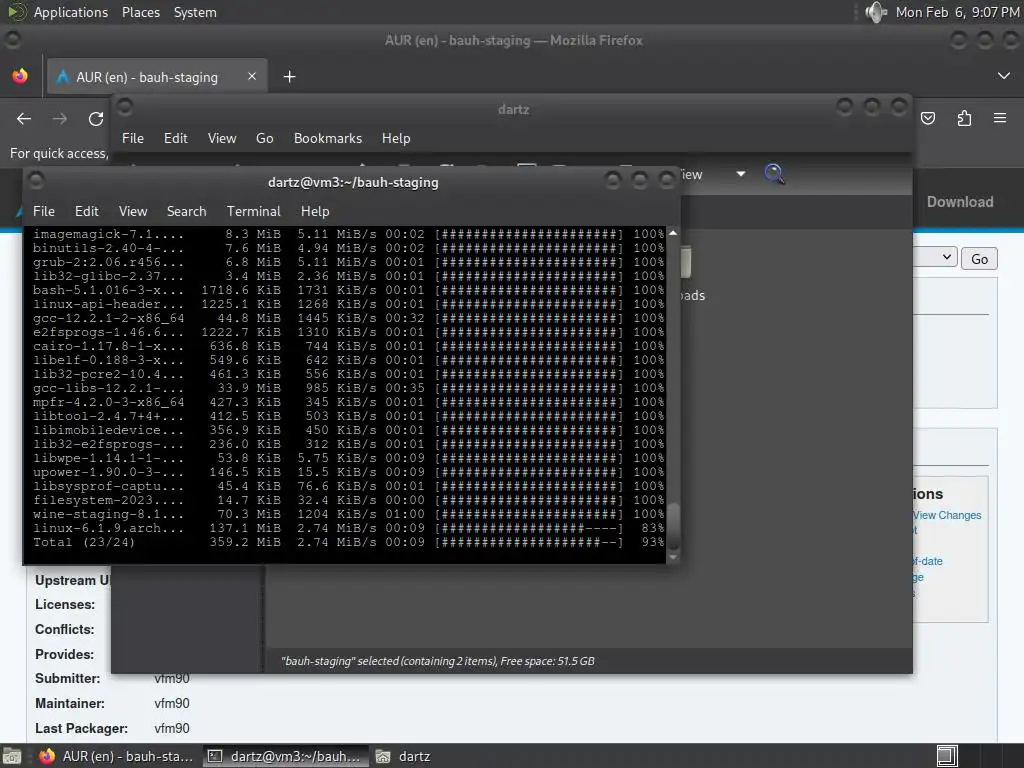Open Help menu in dartz file manager
Viewport: 1024px width, 768px height.
point(396,138)
